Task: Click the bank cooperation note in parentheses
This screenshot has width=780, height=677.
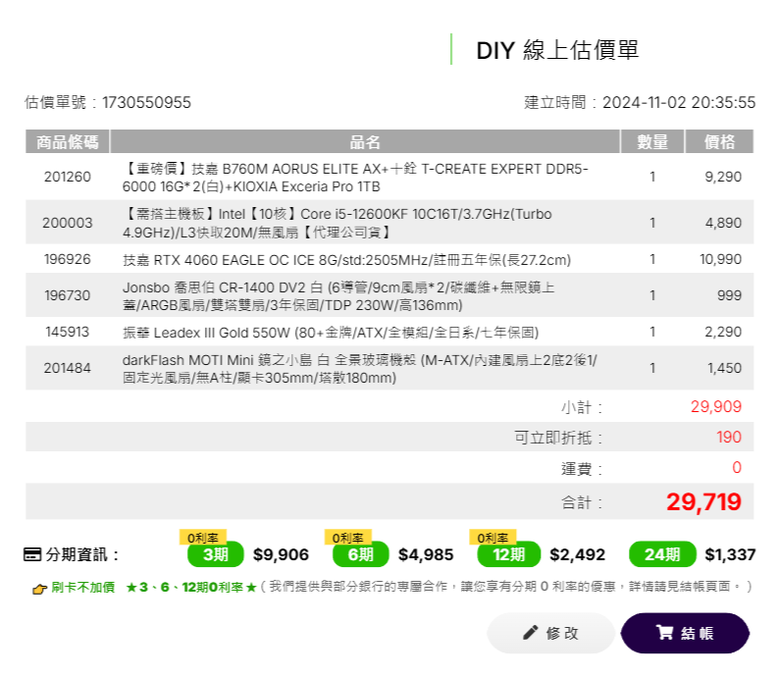Action: click(x=506, y=587)
